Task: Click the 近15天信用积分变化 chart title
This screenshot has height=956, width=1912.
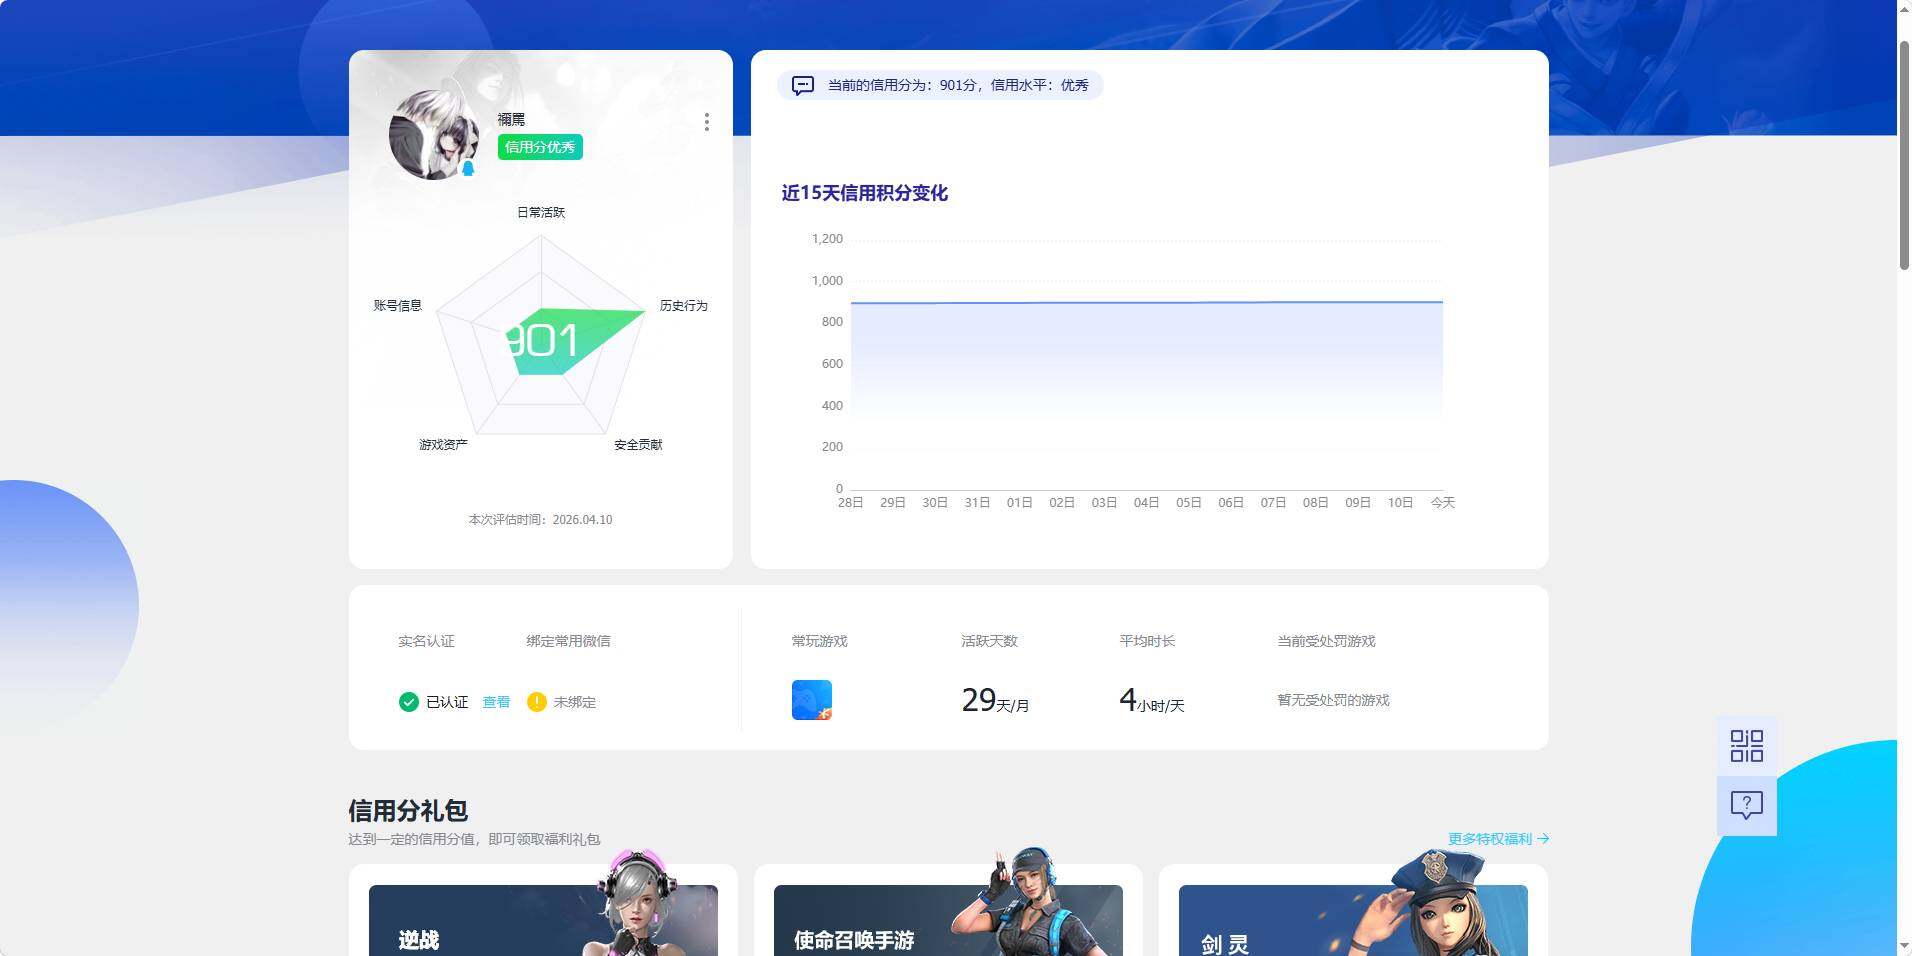Action: tap(865, 193)
